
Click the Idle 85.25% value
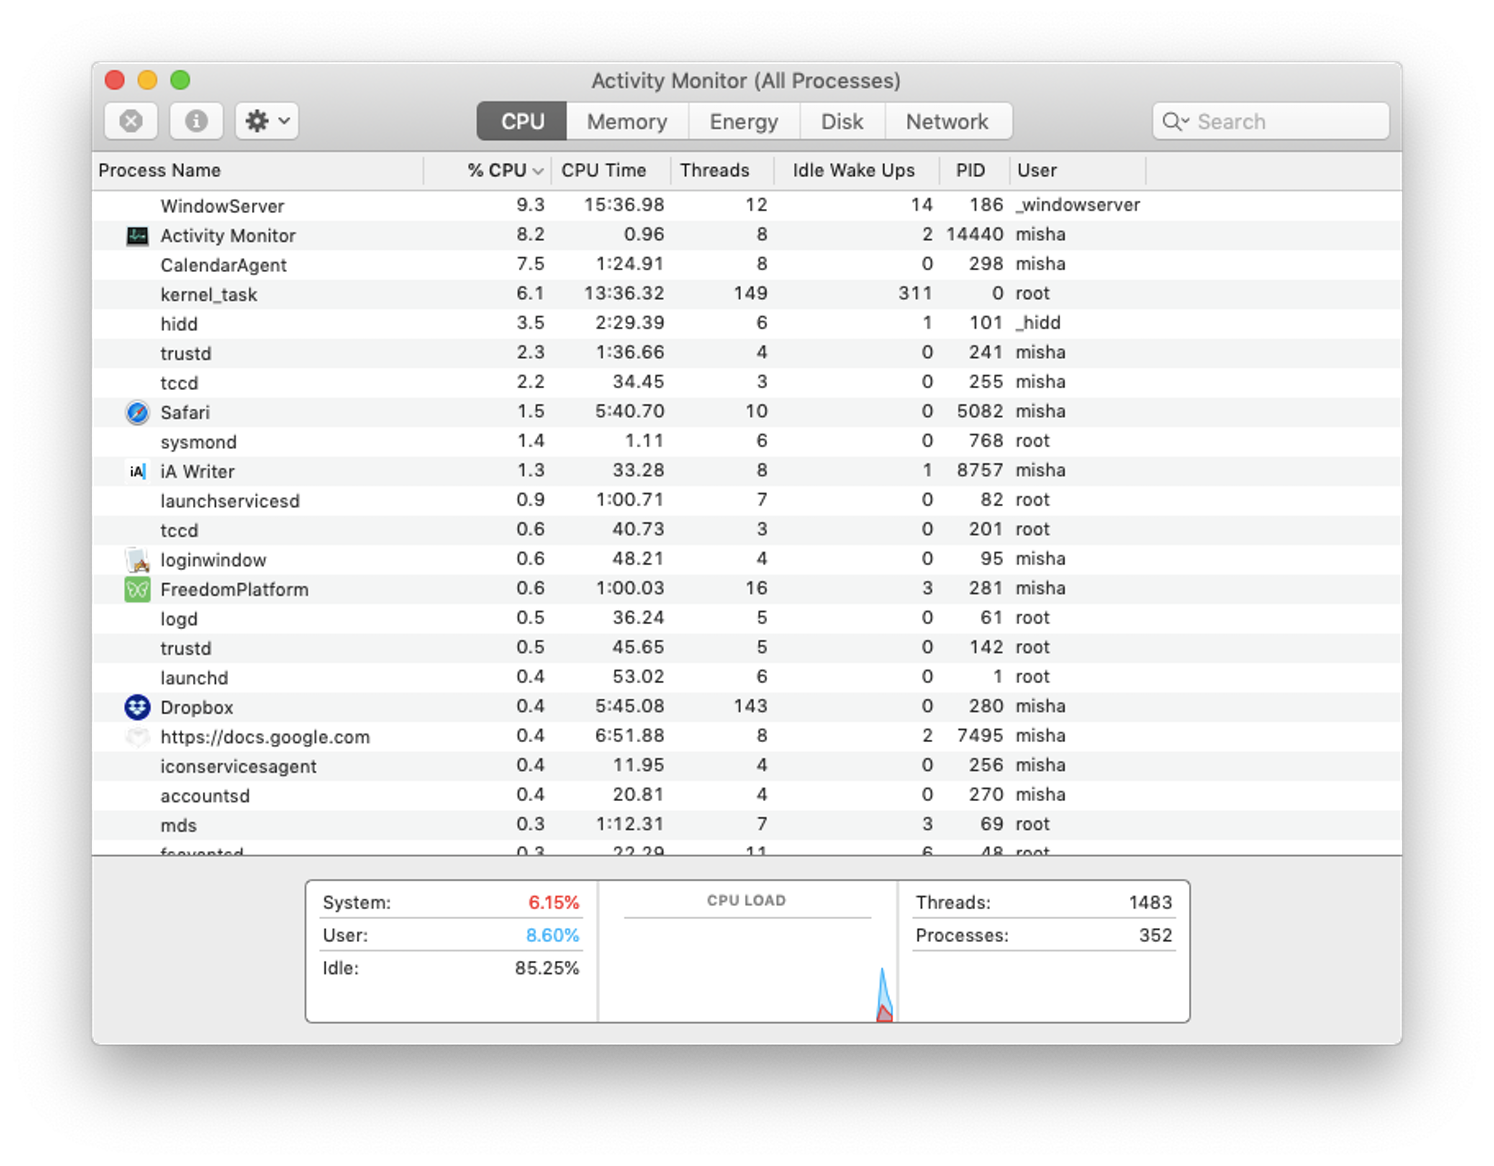click(547, 968)
